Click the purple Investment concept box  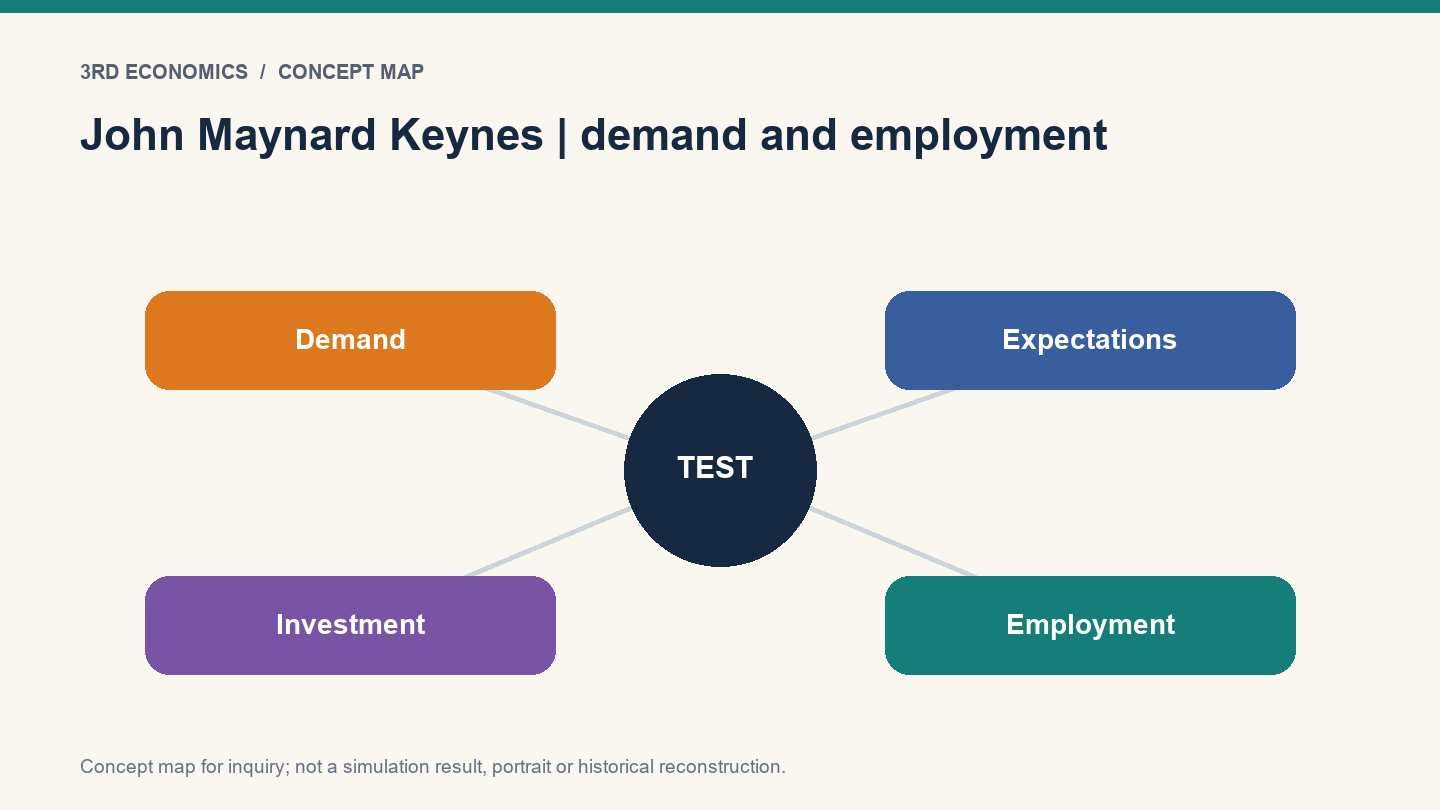coord(350,625)
